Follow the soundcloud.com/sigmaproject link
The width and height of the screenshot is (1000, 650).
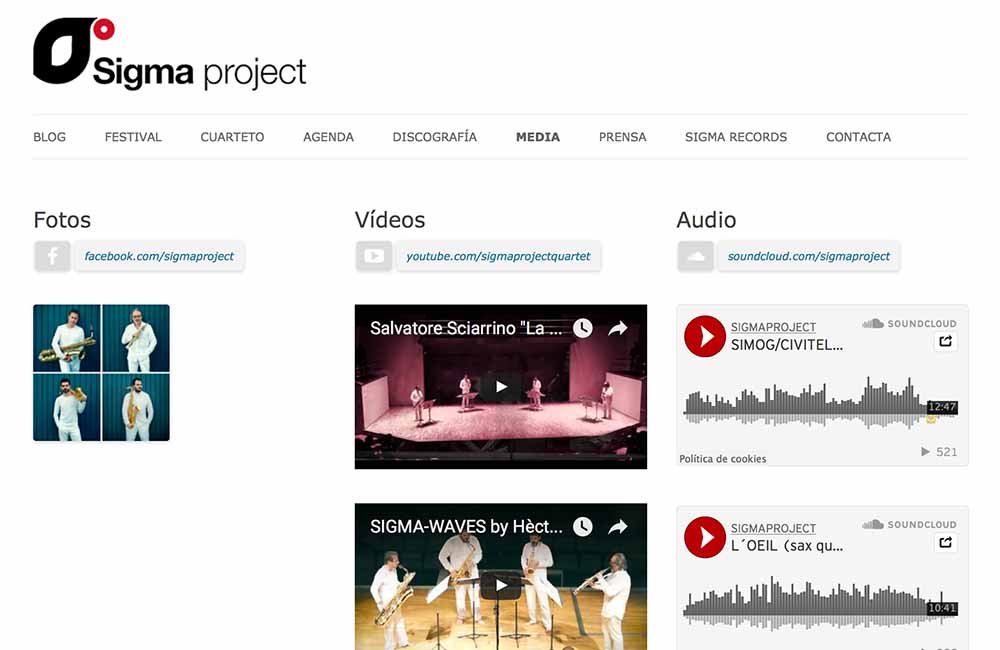point(809,256)
